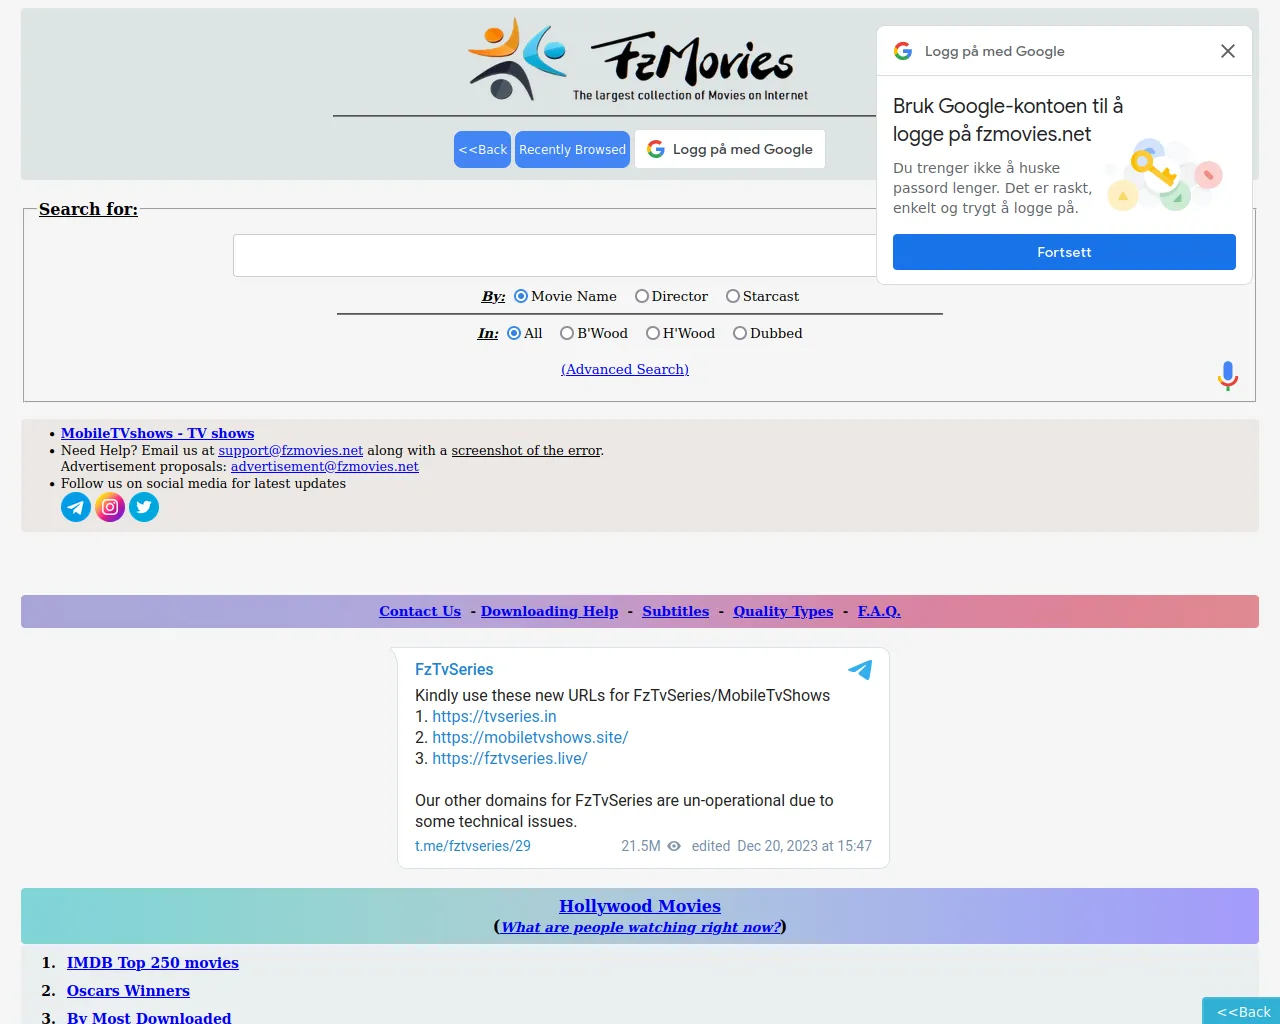Open the Quality Types menu link

coord(783,611)
